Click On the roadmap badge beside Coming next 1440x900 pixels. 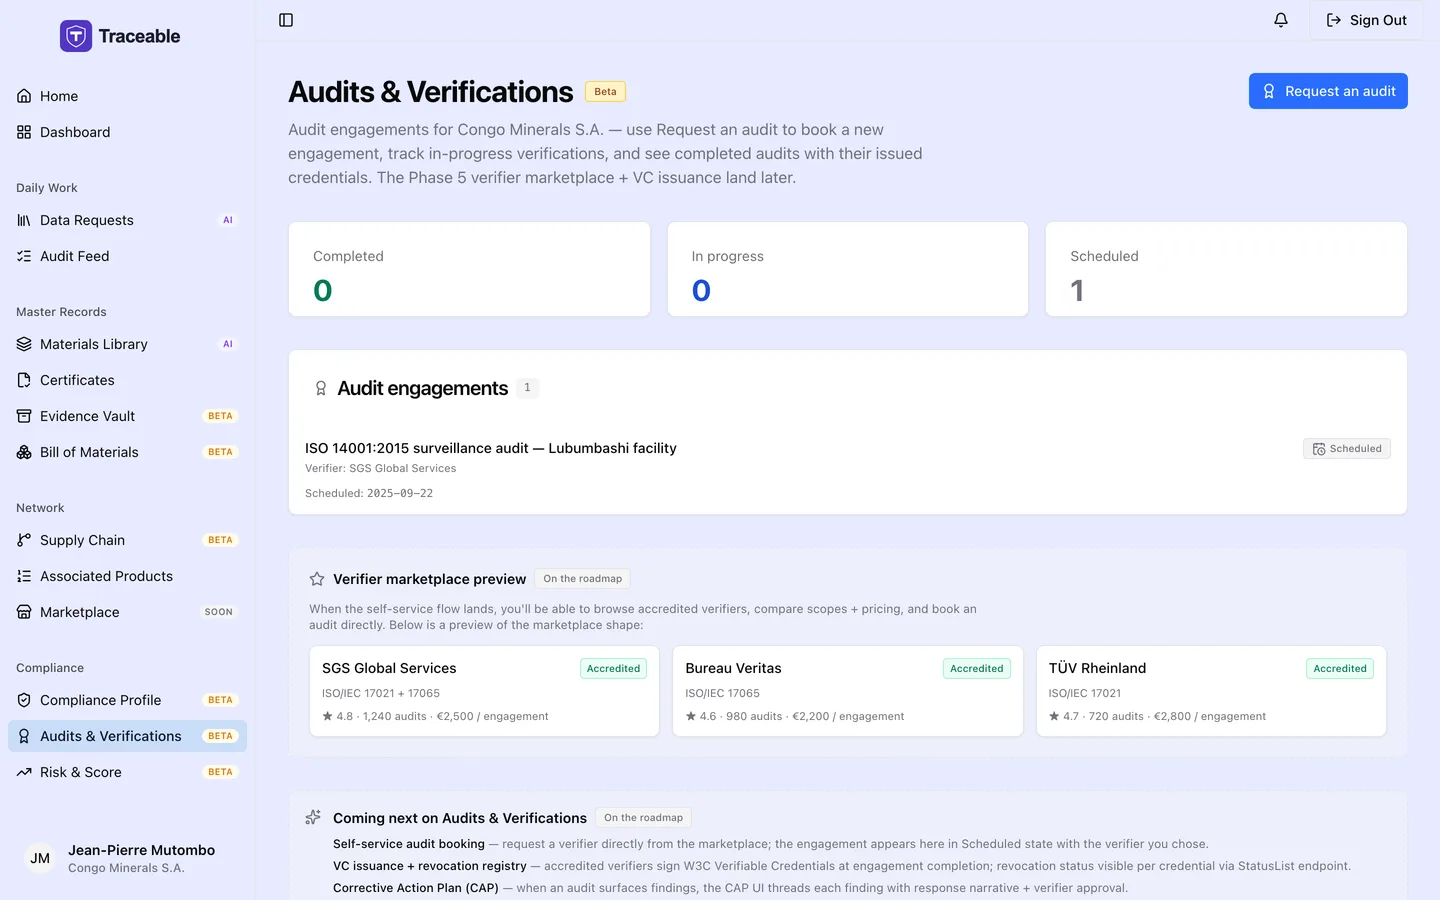tap(643, 818)
